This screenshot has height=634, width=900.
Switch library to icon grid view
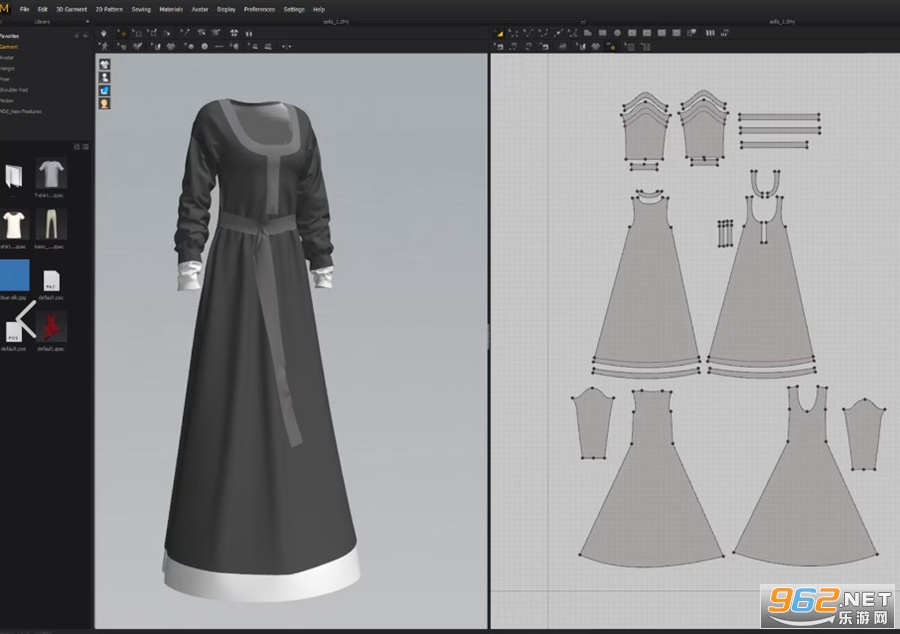click(x=76, y=147)
